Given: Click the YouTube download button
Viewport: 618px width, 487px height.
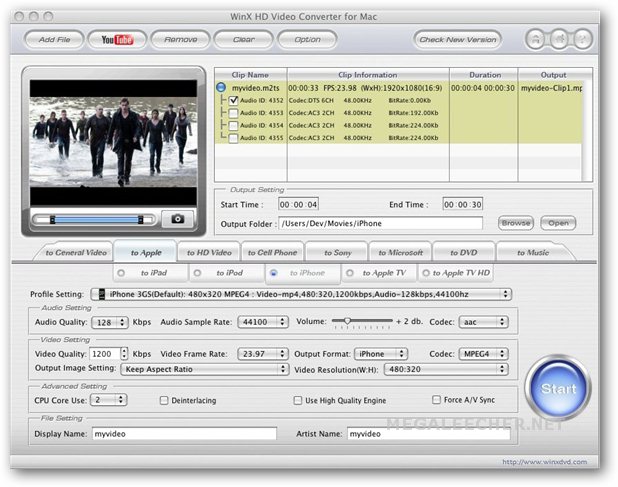Looking at the screenshot, I should 117,39.
